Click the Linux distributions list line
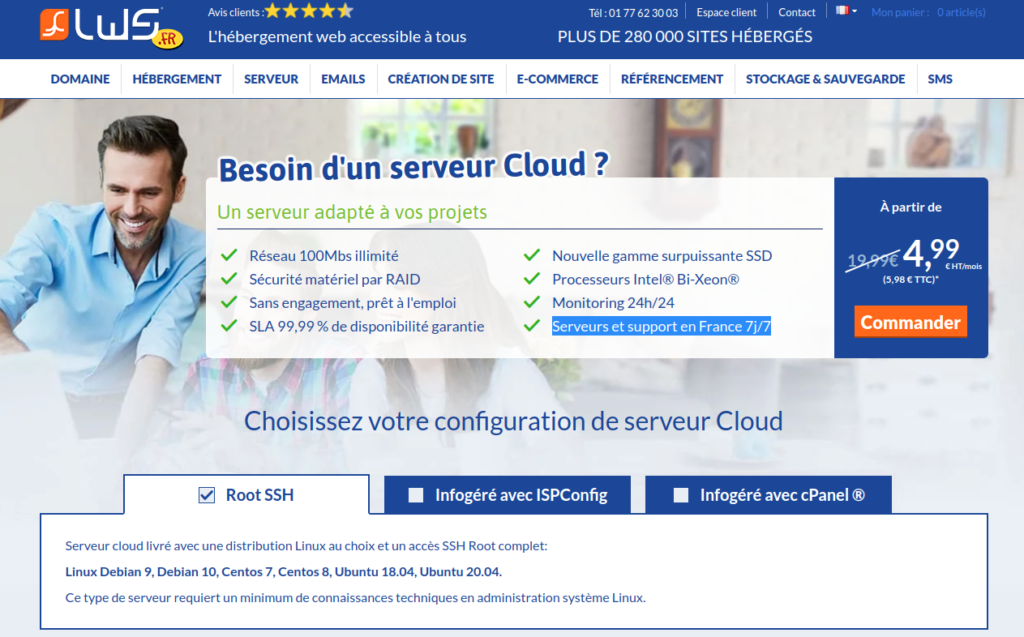1024x637 pixels. click(x=283, y=572)
